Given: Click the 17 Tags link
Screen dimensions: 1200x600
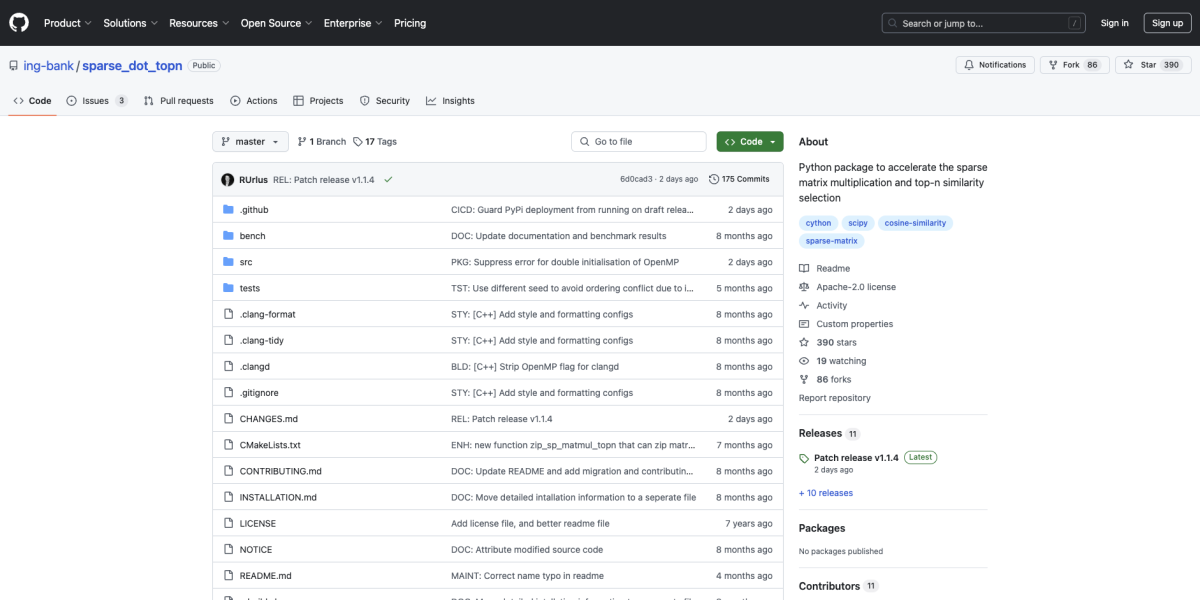Looking at the screenshot, I should pyautogui.click(x=375, y=142).
